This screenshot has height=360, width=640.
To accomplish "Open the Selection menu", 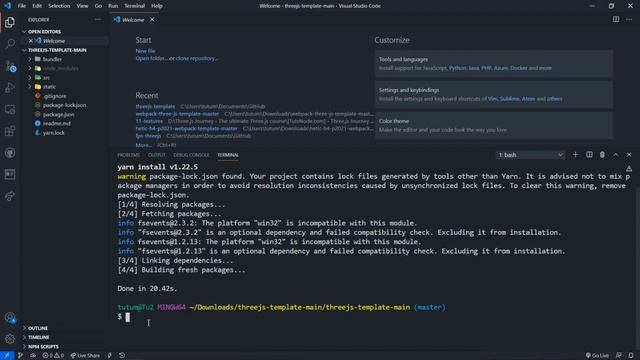I will tap(59, 6).
